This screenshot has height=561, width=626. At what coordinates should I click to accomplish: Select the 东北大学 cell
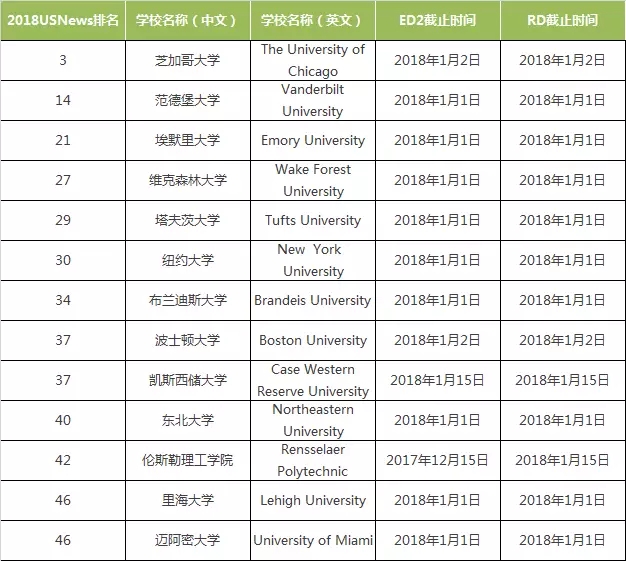[x=188, y=420]
